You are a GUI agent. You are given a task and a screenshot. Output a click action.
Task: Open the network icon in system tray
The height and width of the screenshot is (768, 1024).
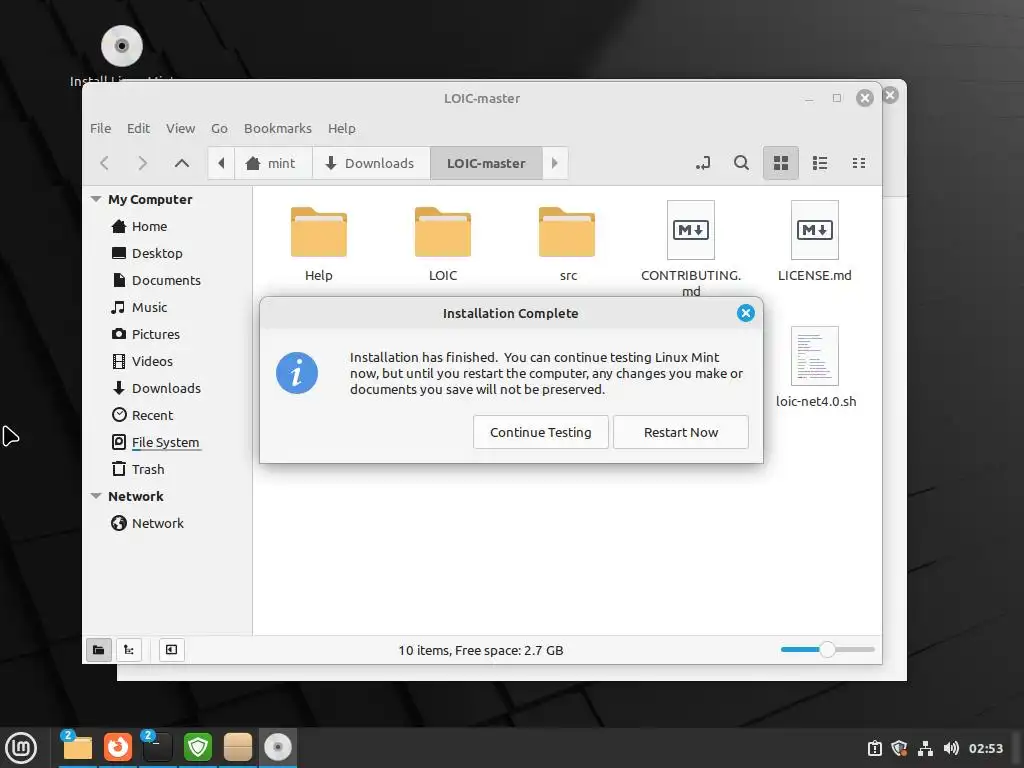pos(925,748)
